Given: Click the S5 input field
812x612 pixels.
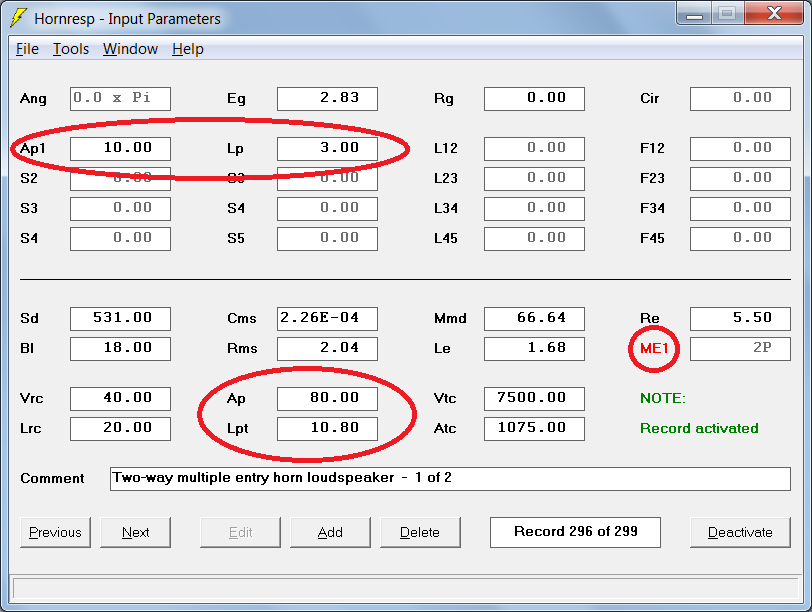Looking at the screenshot, I should (327, 239).
